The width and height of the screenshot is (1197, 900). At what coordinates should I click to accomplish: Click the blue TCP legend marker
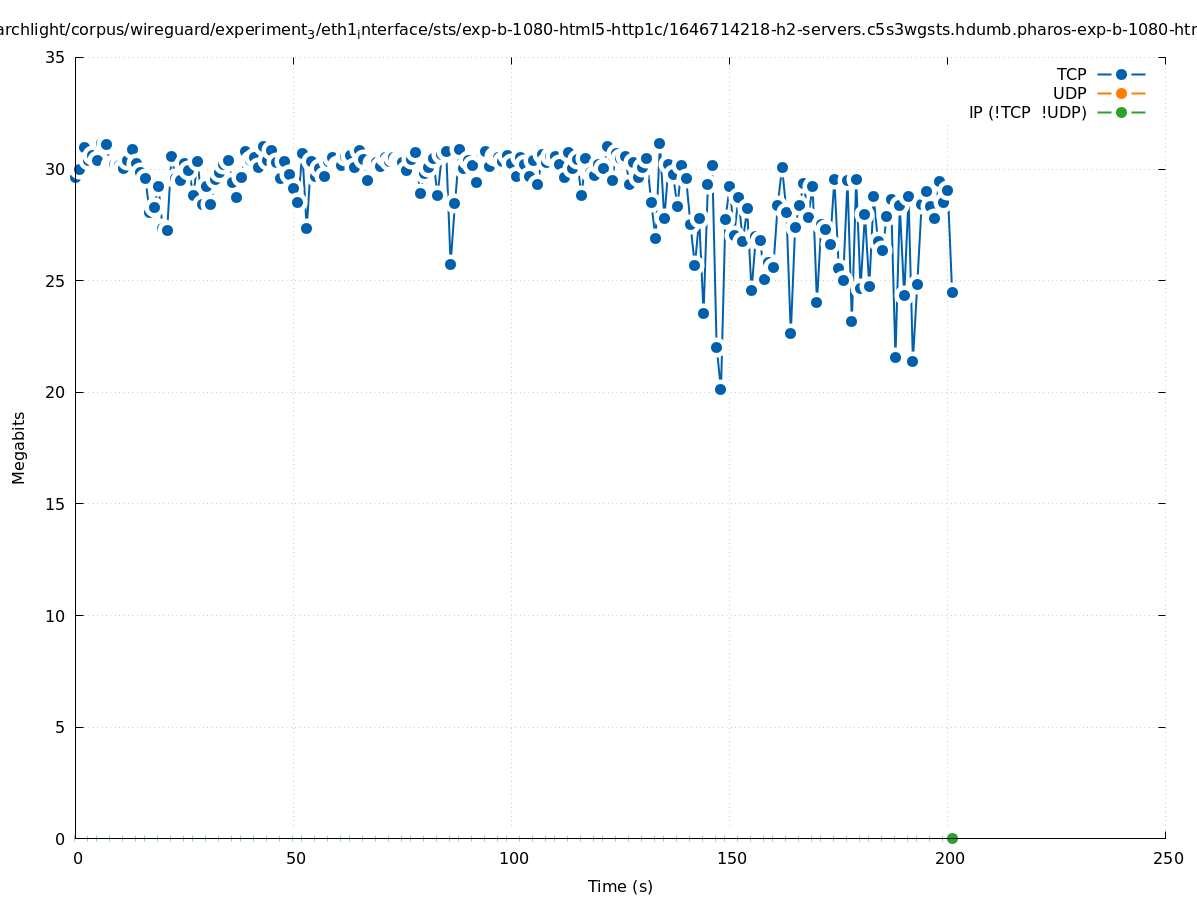pos(1121,74)
